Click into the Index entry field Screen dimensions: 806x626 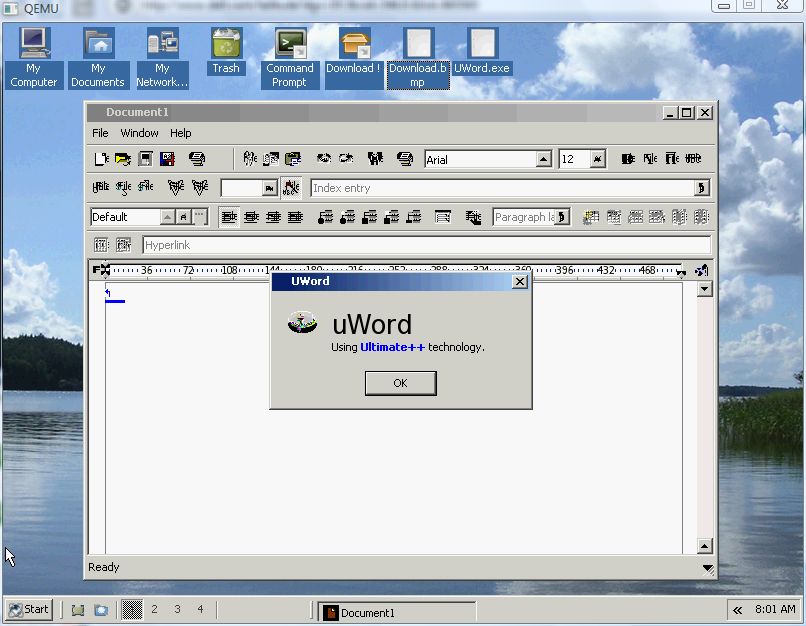click(x=502, y=188)
